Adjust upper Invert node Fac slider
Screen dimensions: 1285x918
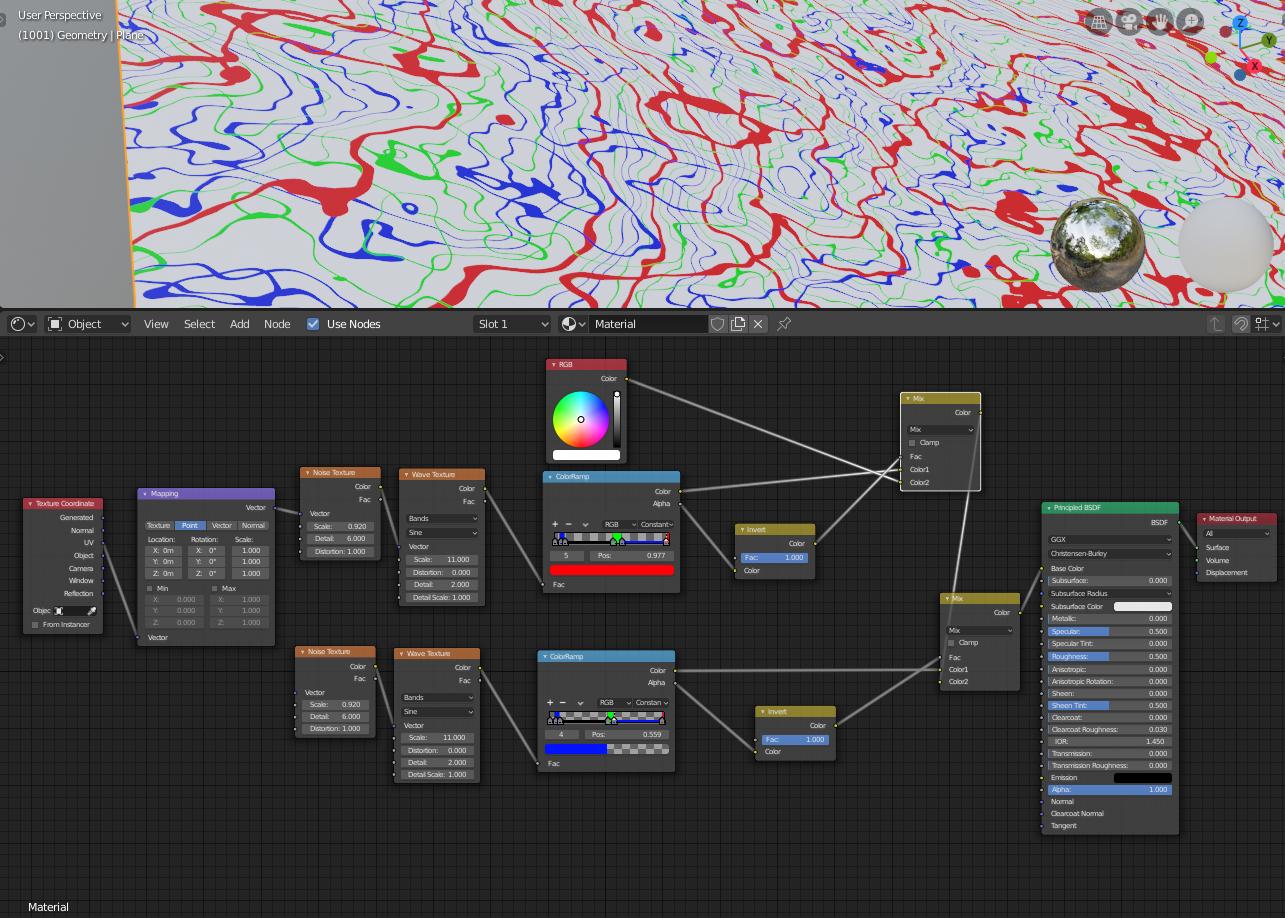[775, 558]
